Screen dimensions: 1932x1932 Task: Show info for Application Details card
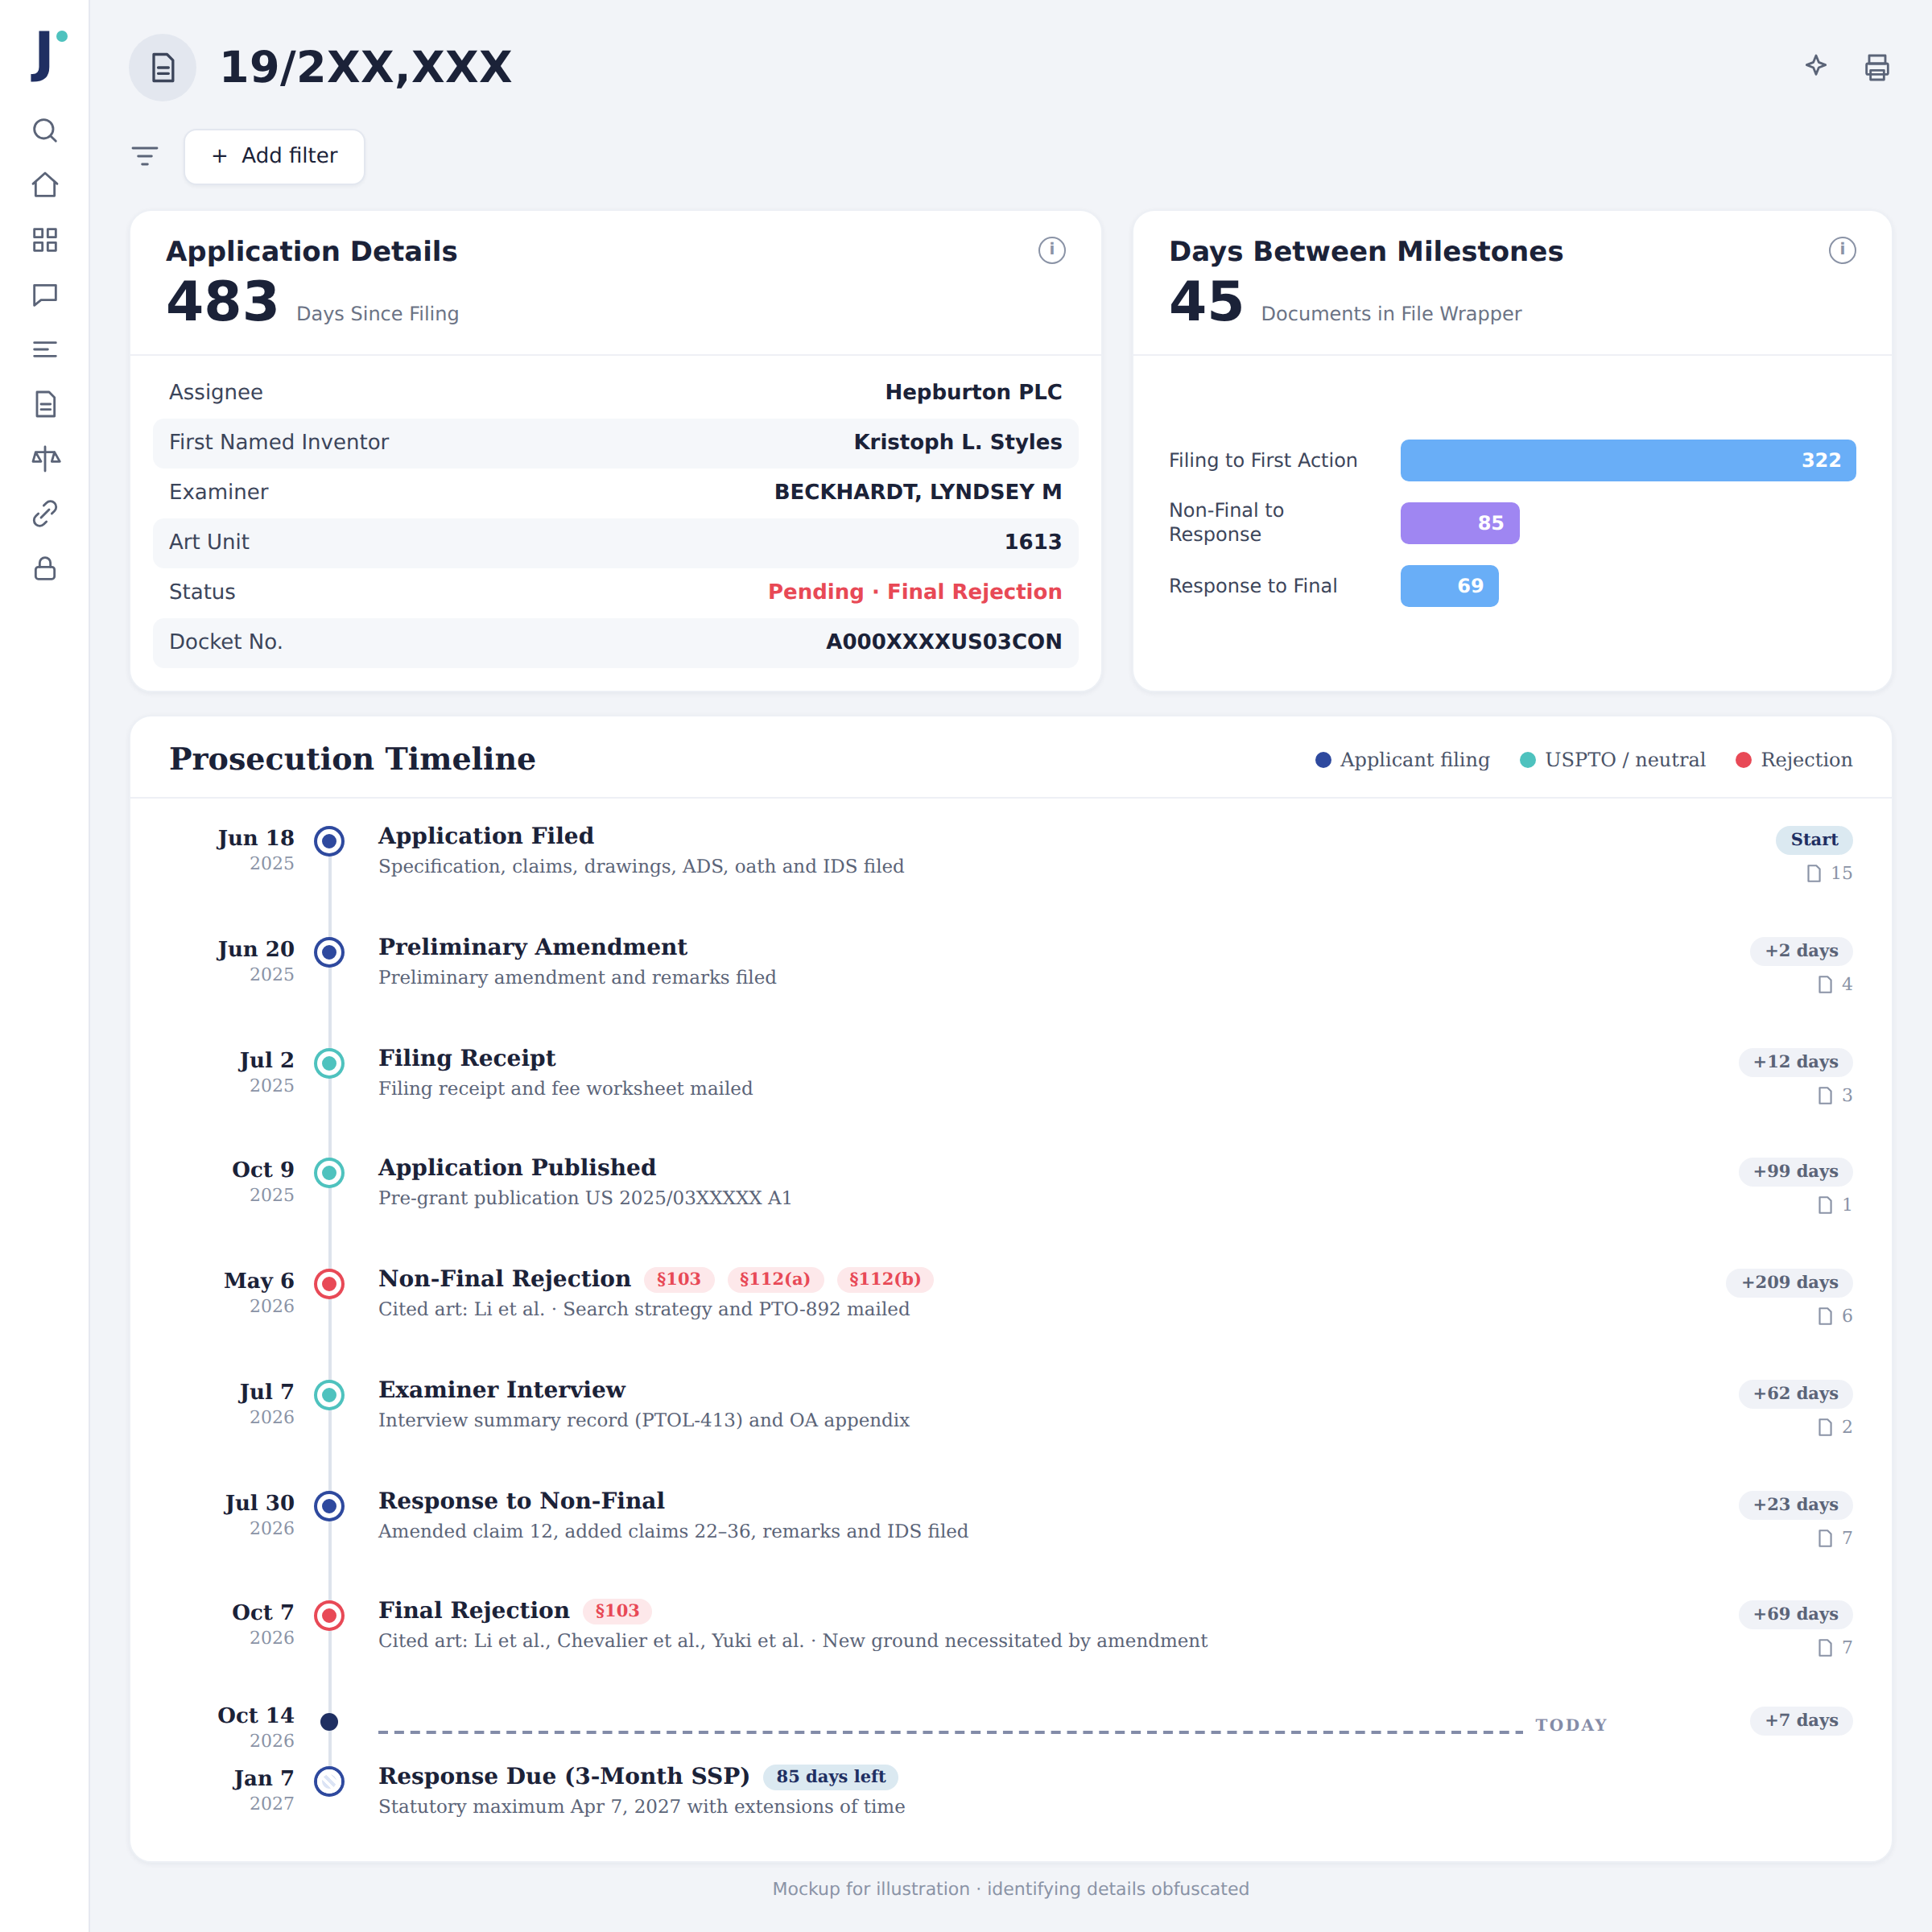click(1052, 250)
